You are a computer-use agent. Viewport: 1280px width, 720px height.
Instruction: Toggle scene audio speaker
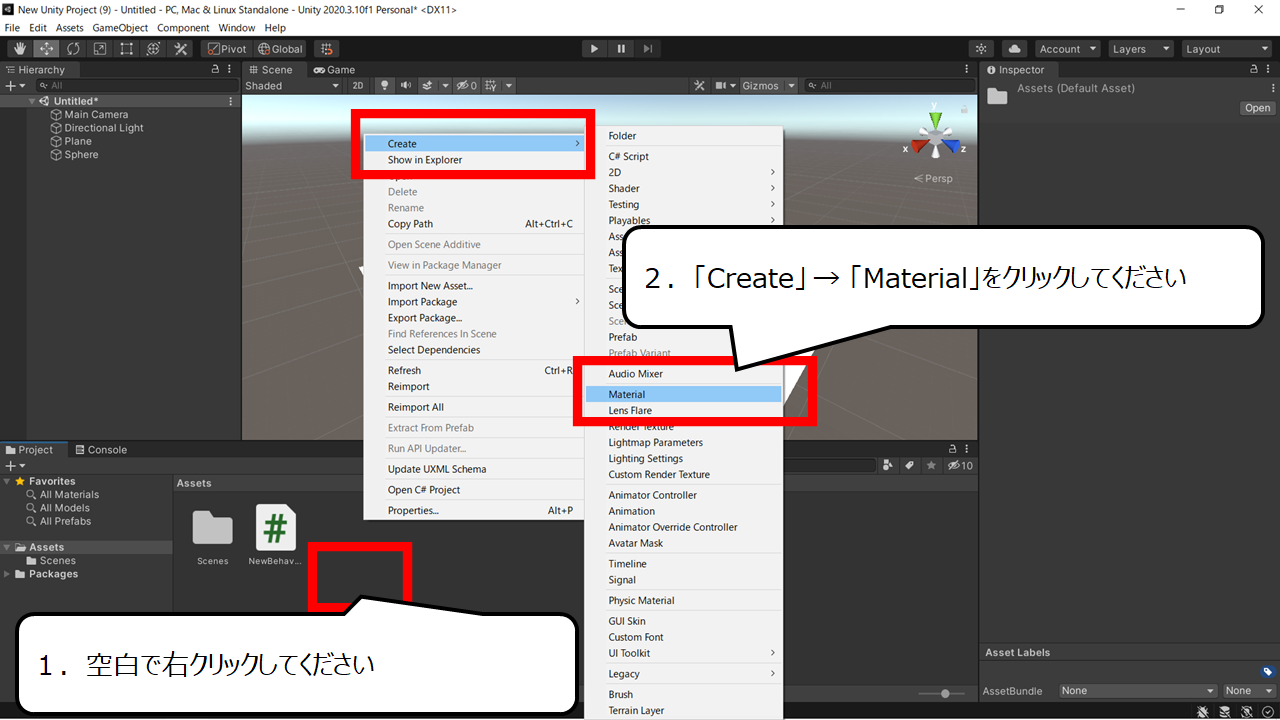click(405, 86)
